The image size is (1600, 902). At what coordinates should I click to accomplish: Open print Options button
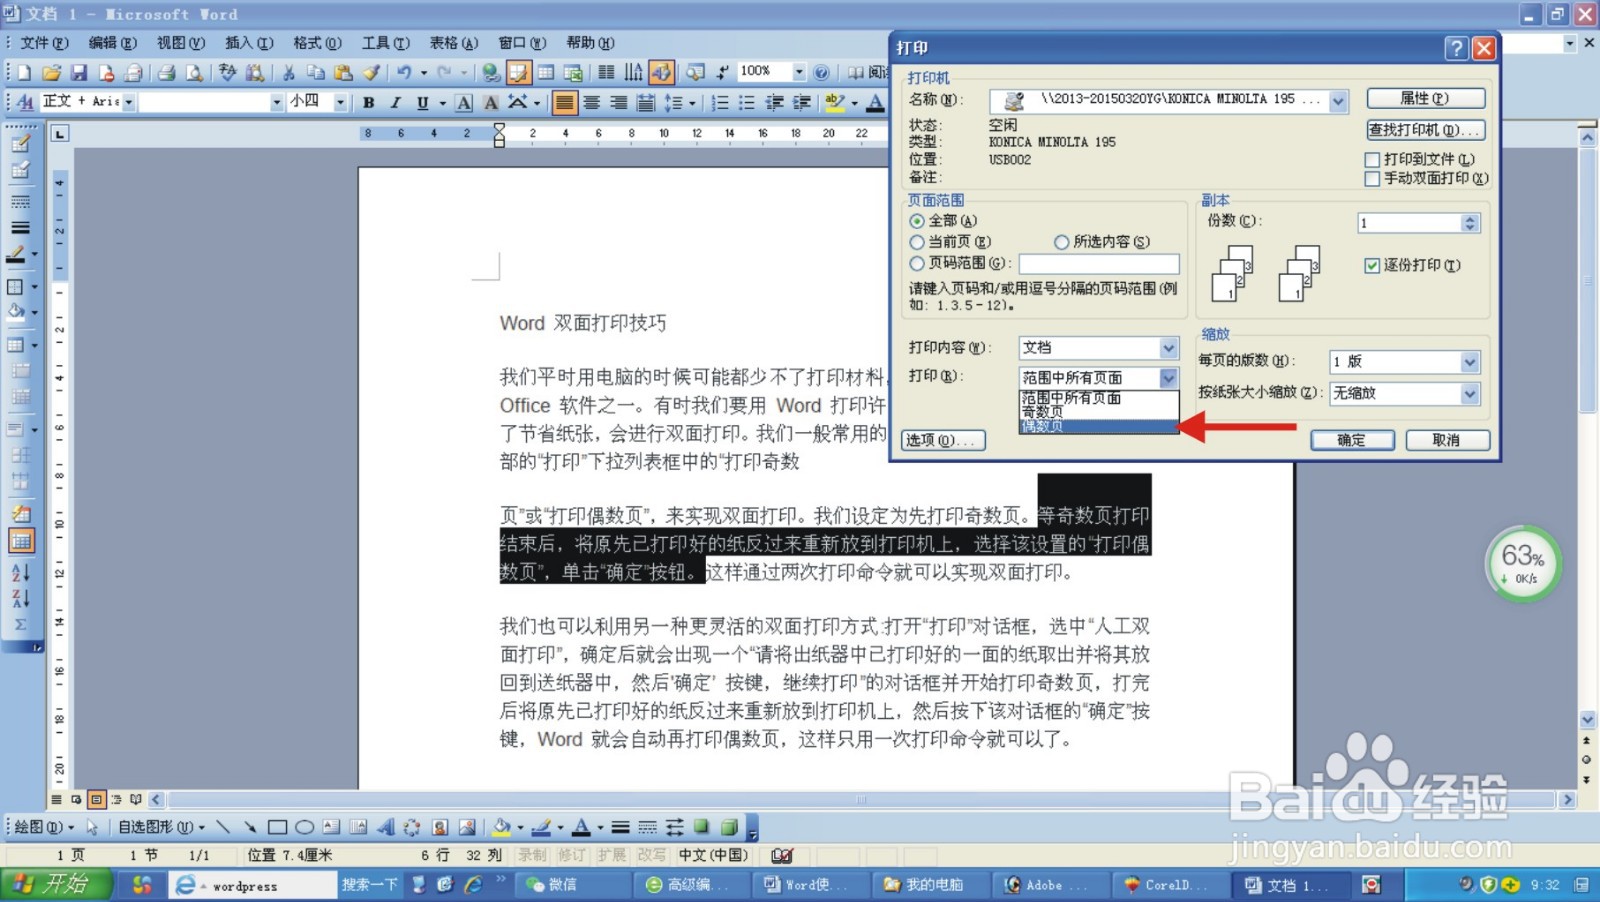pyautogui.click(x=943, y=440)
